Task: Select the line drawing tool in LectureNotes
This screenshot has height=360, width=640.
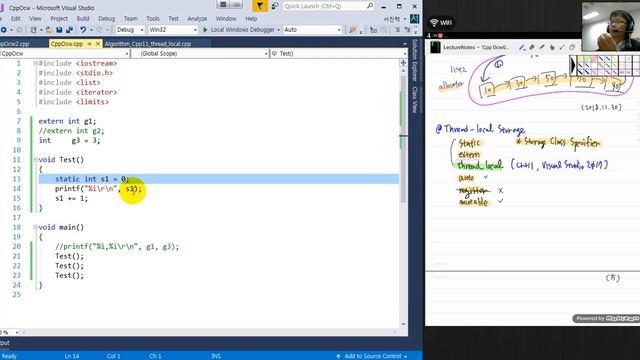Action: pos(562,47)
